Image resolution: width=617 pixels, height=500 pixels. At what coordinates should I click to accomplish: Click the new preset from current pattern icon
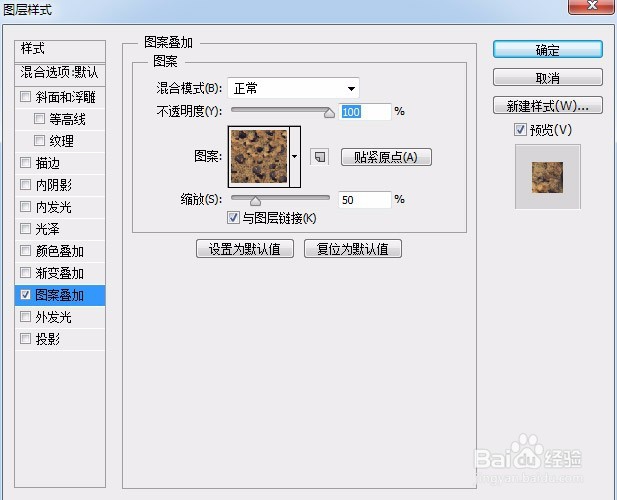click(x=320, y=157)
